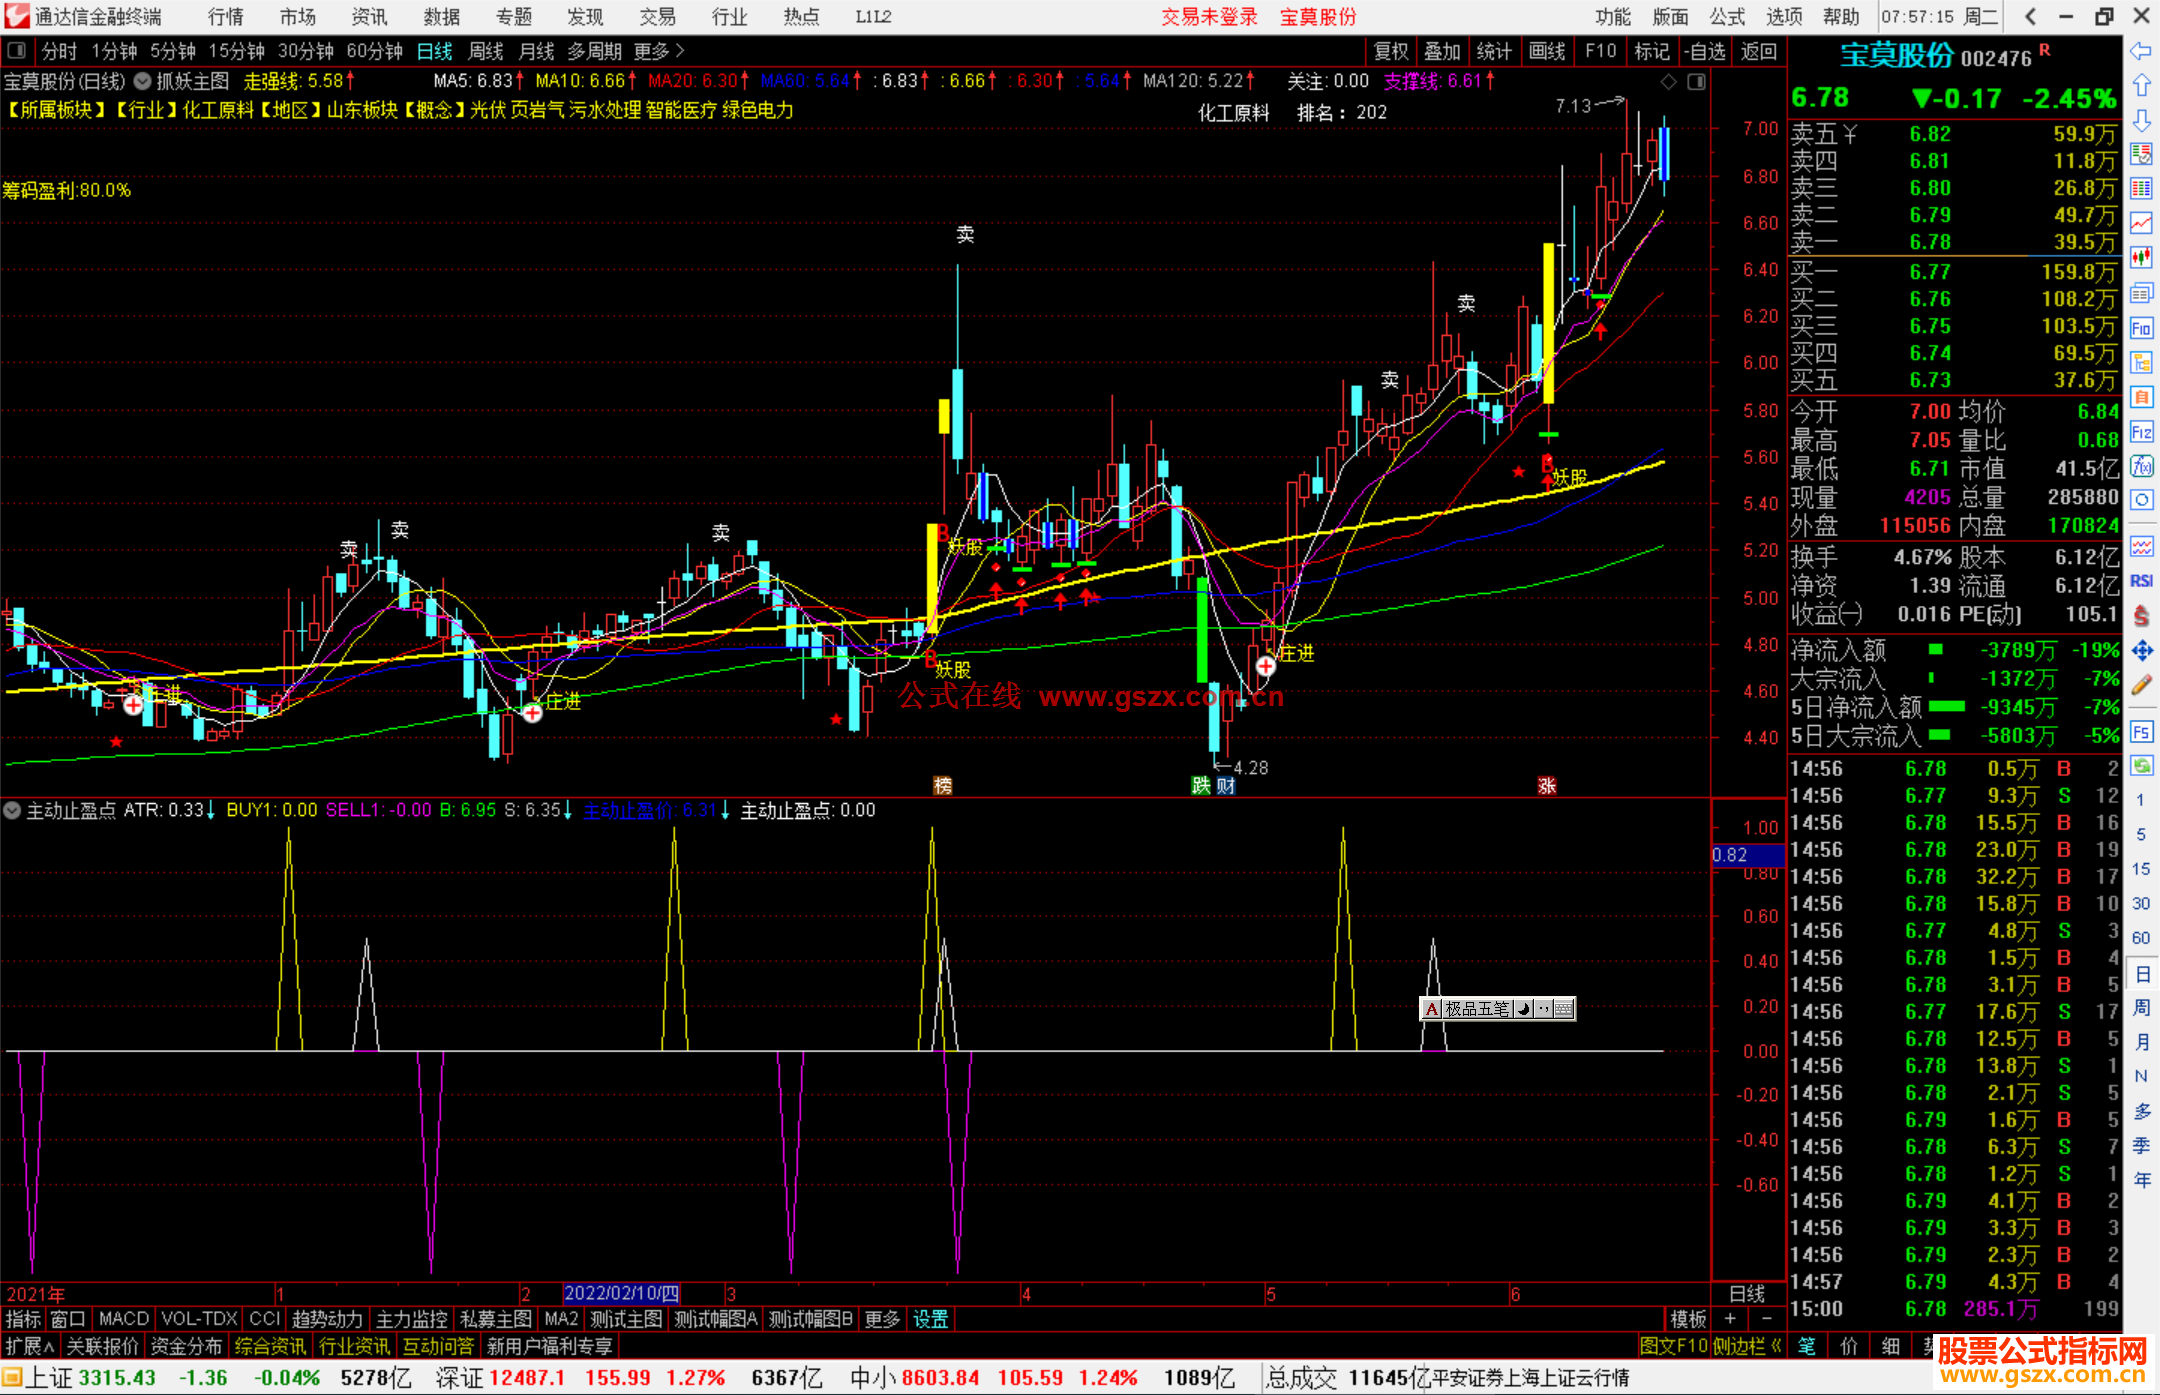2160x1395 pixels.
Task: Click the up arrow sidebar icon
Action: (2141, 85)
